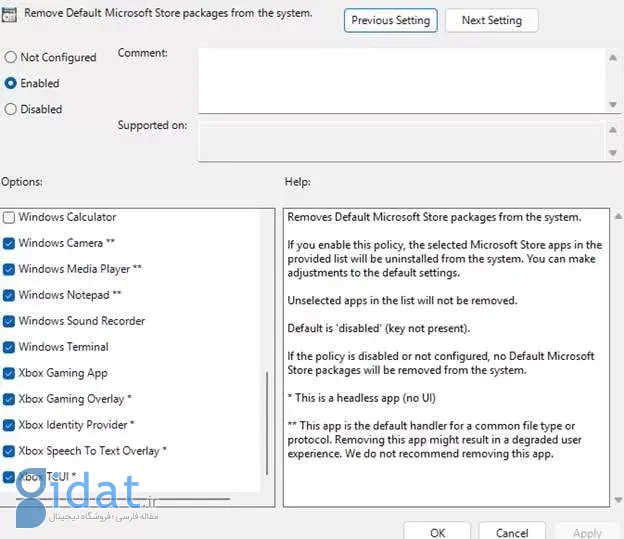Click the Next Setting button
The width and height of the screenshot is (624, 539).
point(491,20)
